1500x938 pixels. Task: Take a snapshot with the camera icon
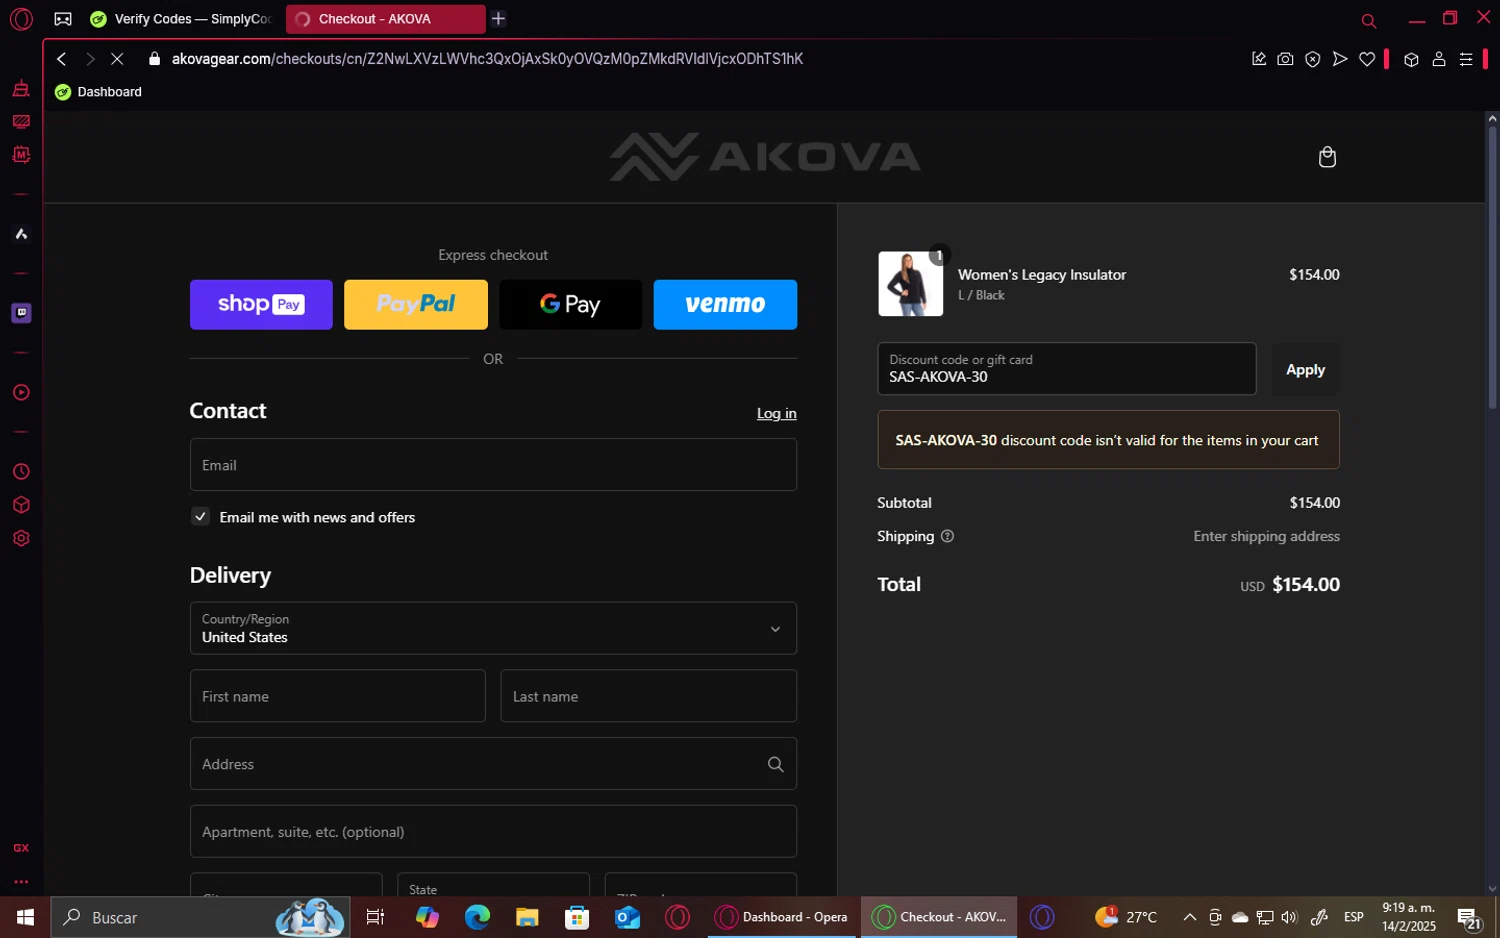click(x=1285, y=59)
